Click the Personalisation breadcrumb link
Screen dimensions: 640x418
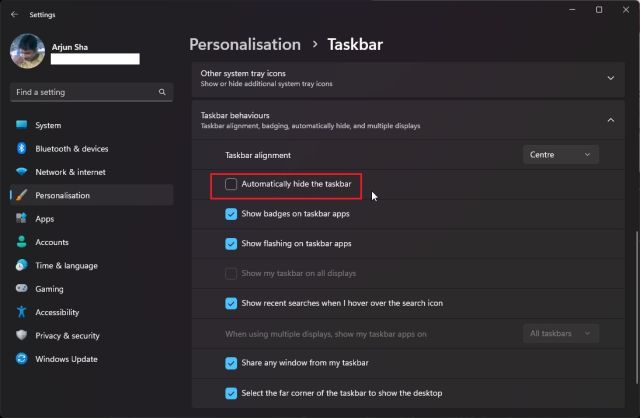point(245,45)
